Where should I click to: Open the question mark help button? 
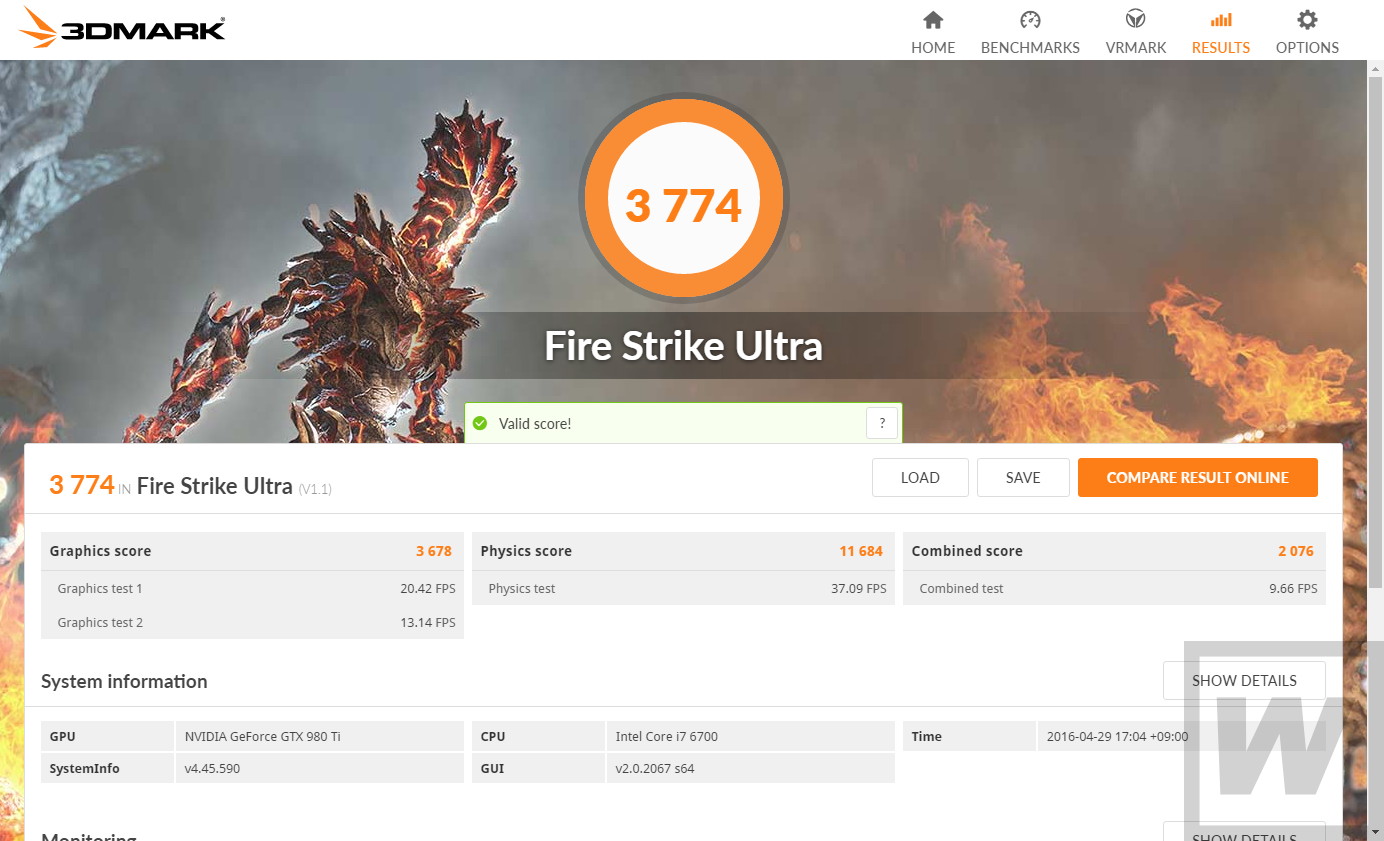point(881,423)
